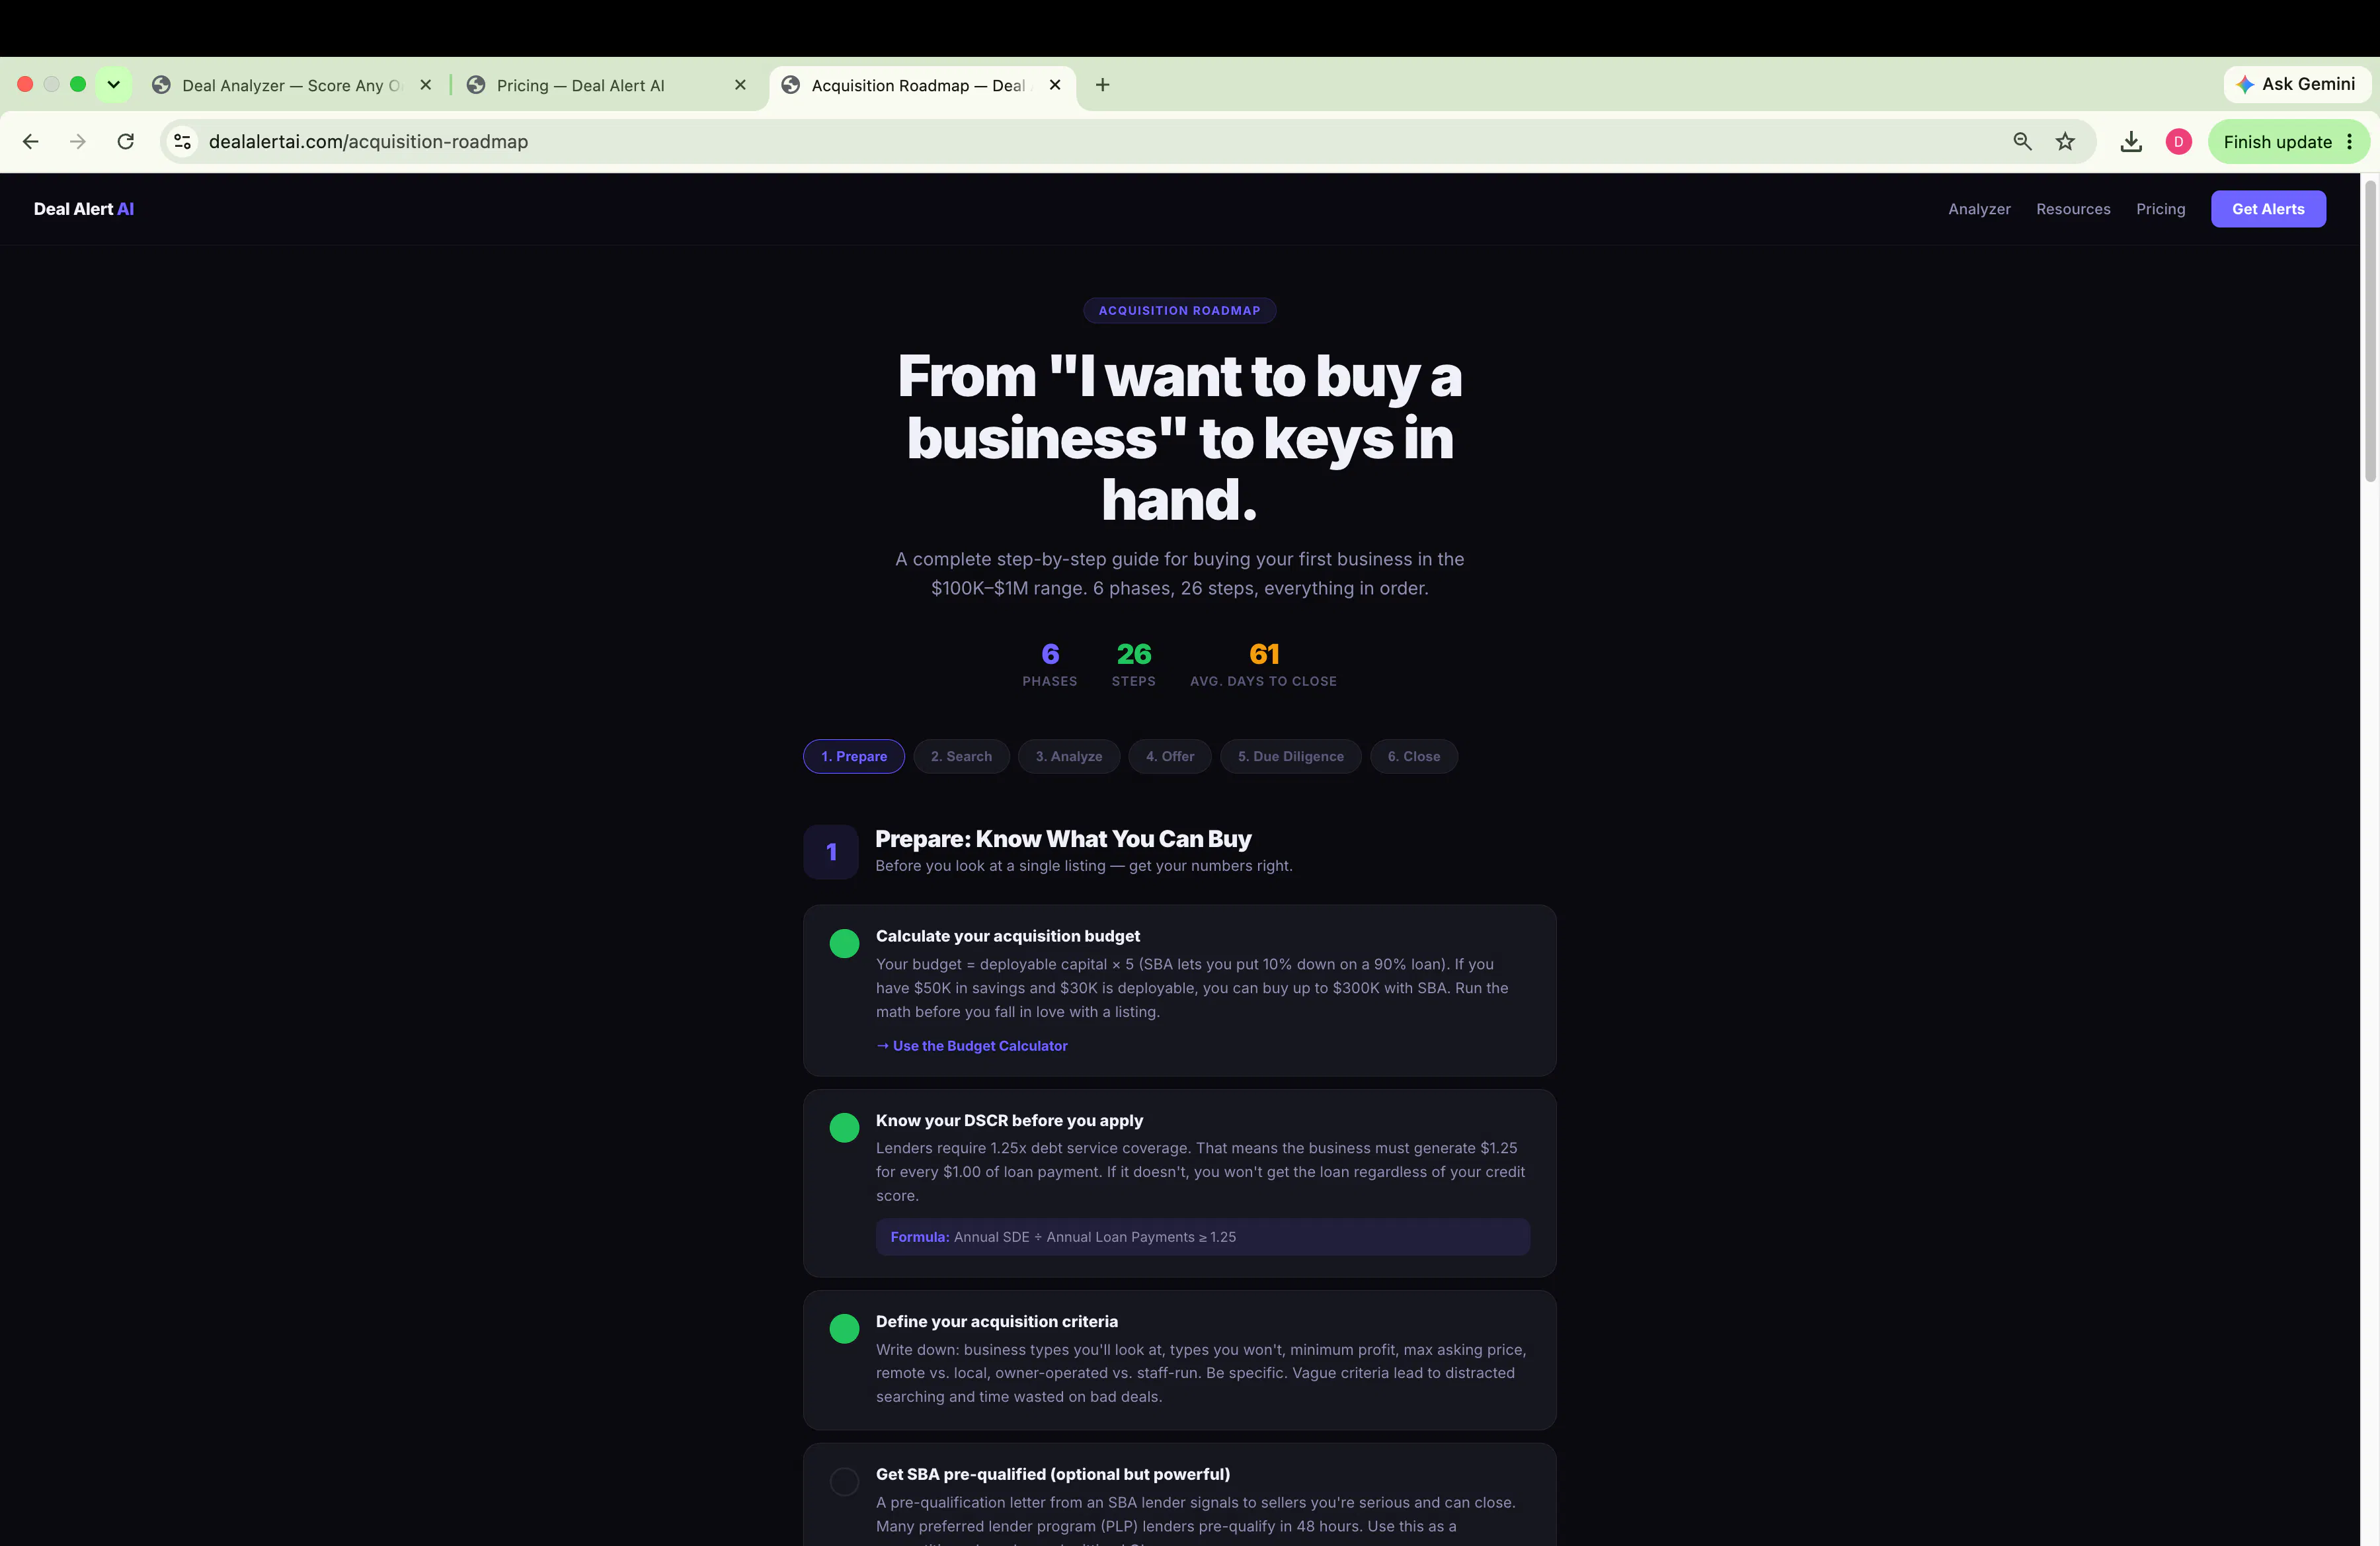Click the green macOS fullscreen button
The width and height of the screenshot is (2380, 1546).
(x=78, y=85)
